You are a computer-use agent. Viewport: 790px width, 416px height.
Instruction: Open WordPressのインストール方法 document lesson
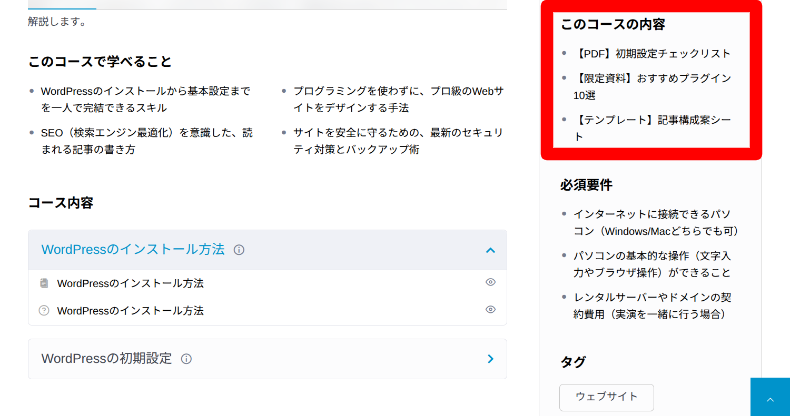[x=130, y=284]
